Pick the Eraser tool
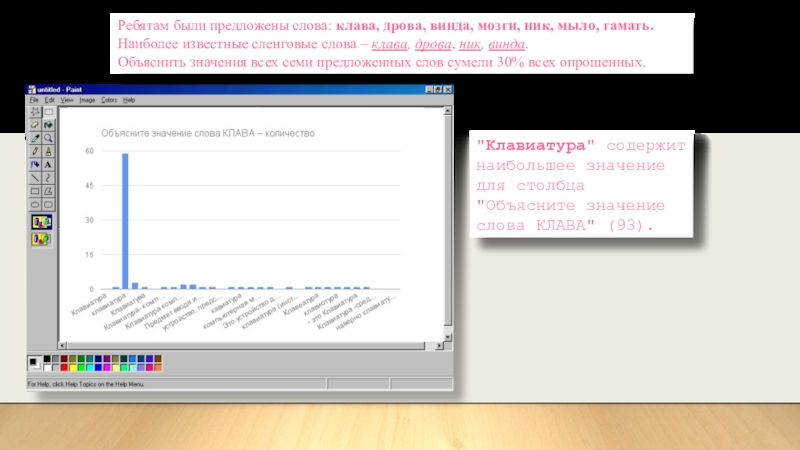Screen dimensions: 800x450 (35, 125)
